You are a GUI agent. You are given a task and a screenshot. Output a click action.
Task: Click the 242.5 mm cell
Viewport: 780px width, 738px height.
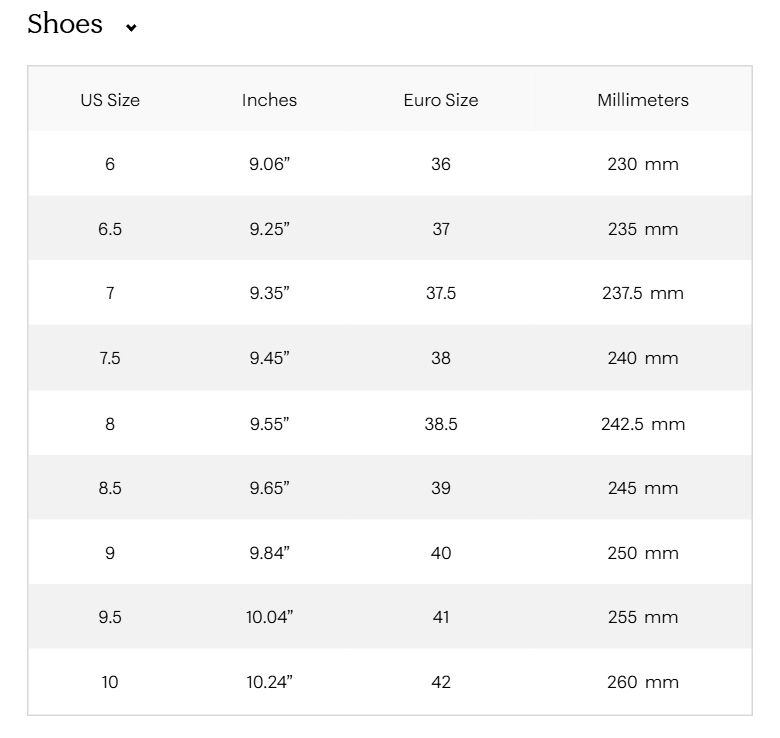643,424
